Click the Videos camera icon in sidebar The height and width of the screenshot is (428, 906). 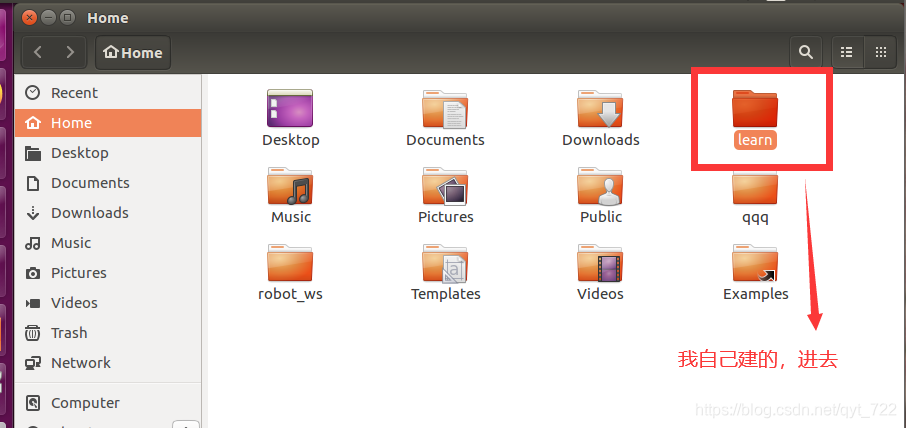pos(33,303)
